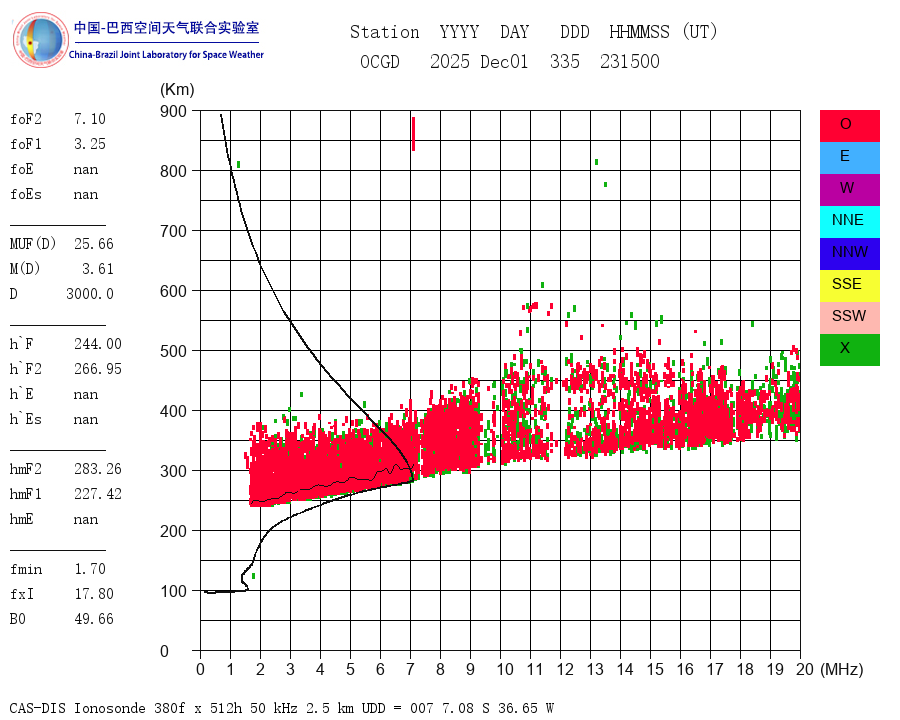Click the B0 value 49.66
The image size is (900, 720).
coord(94,619)
